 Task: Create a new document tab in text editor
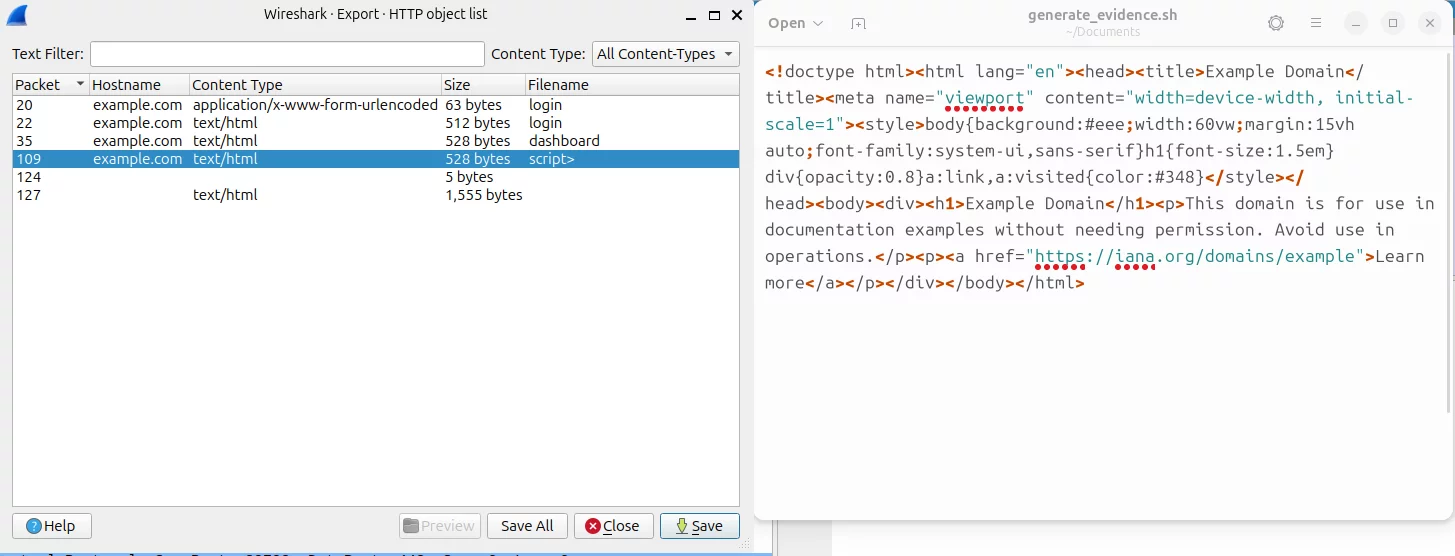858,23
